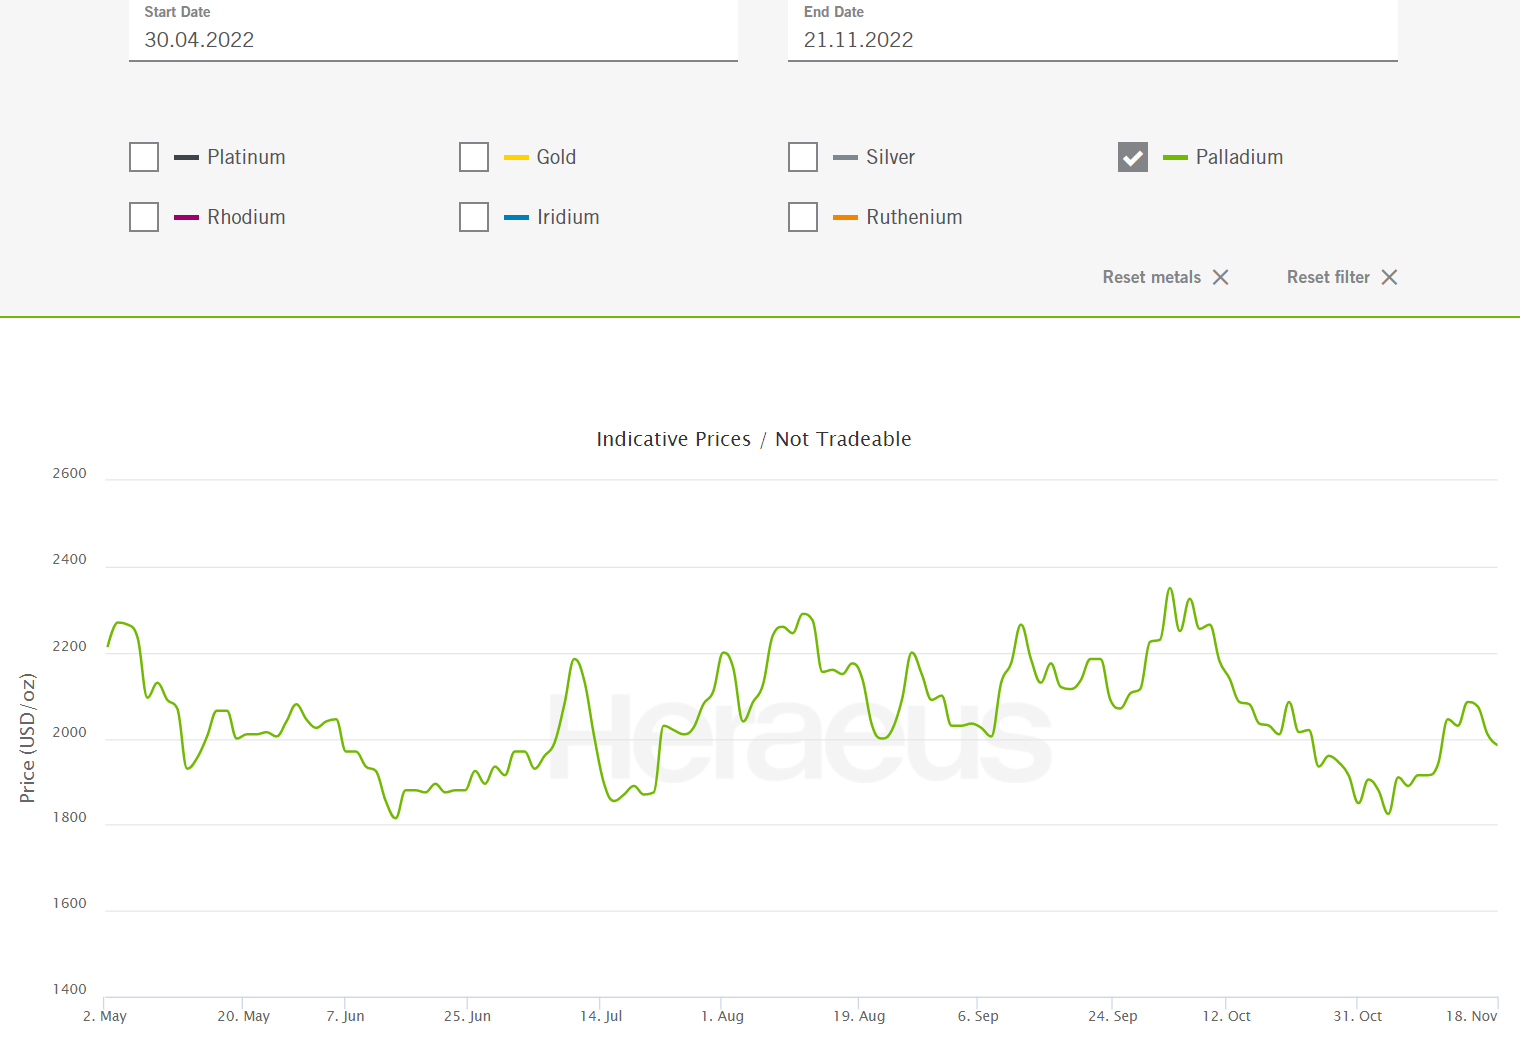
Task: Click the Platinum label text
Action: tap(246, 157)
